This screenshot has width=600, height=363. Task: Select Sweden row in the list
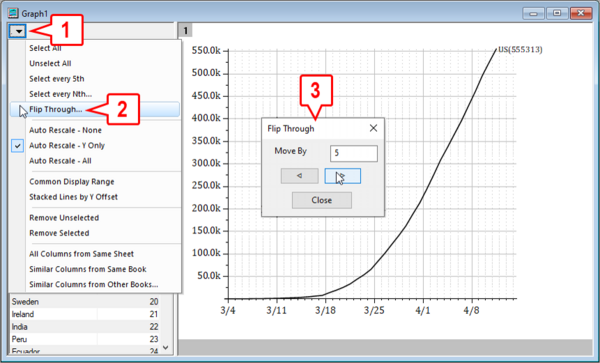[x=85, y=302]
